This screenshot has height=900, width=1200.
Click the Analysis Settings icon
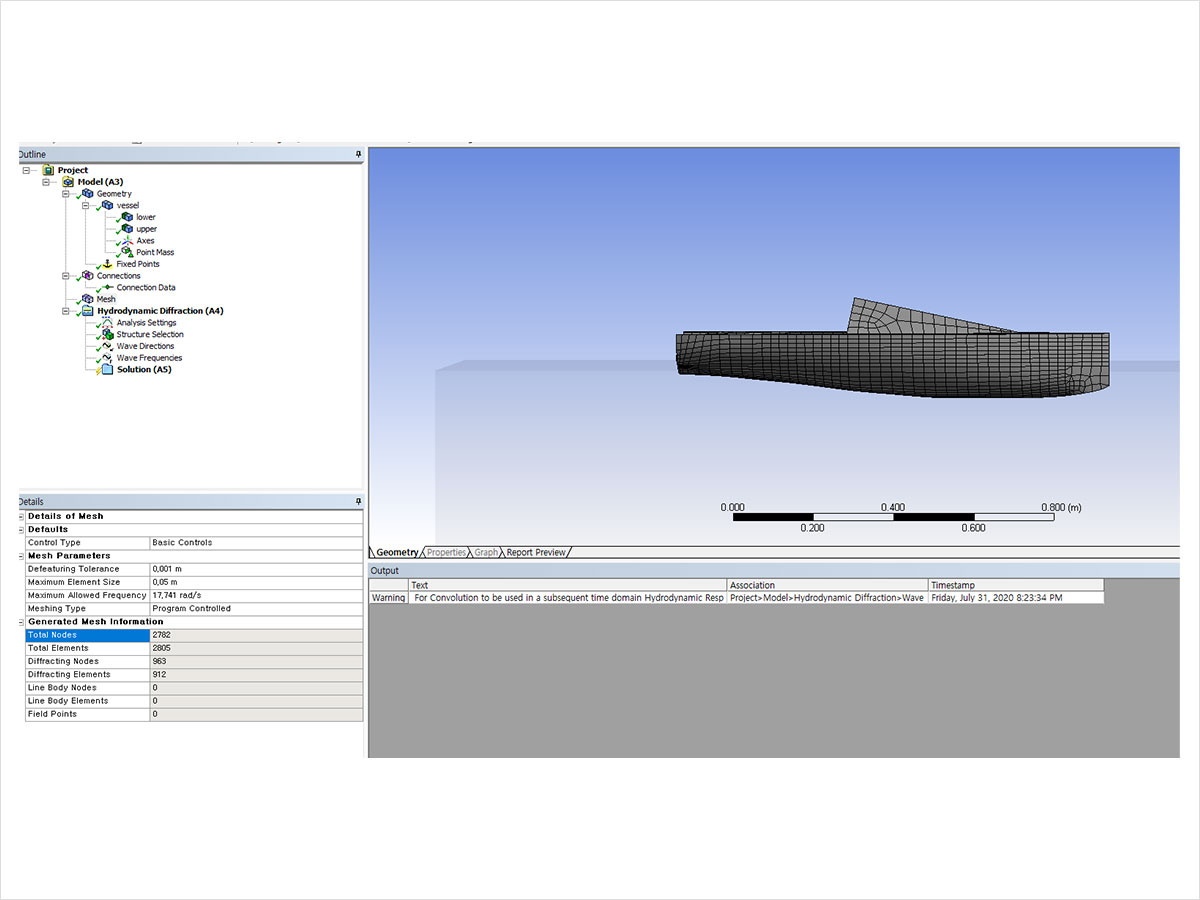pos(107,323)
